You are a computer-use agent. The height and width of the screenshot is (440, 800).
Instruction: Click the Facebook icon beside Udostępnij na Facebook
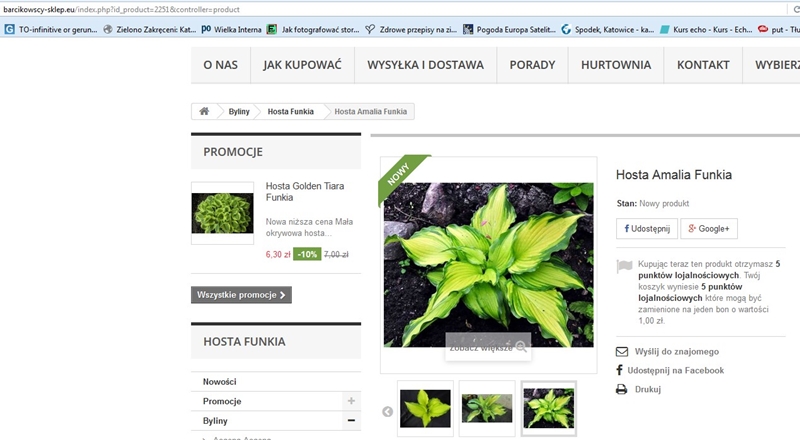621,371
